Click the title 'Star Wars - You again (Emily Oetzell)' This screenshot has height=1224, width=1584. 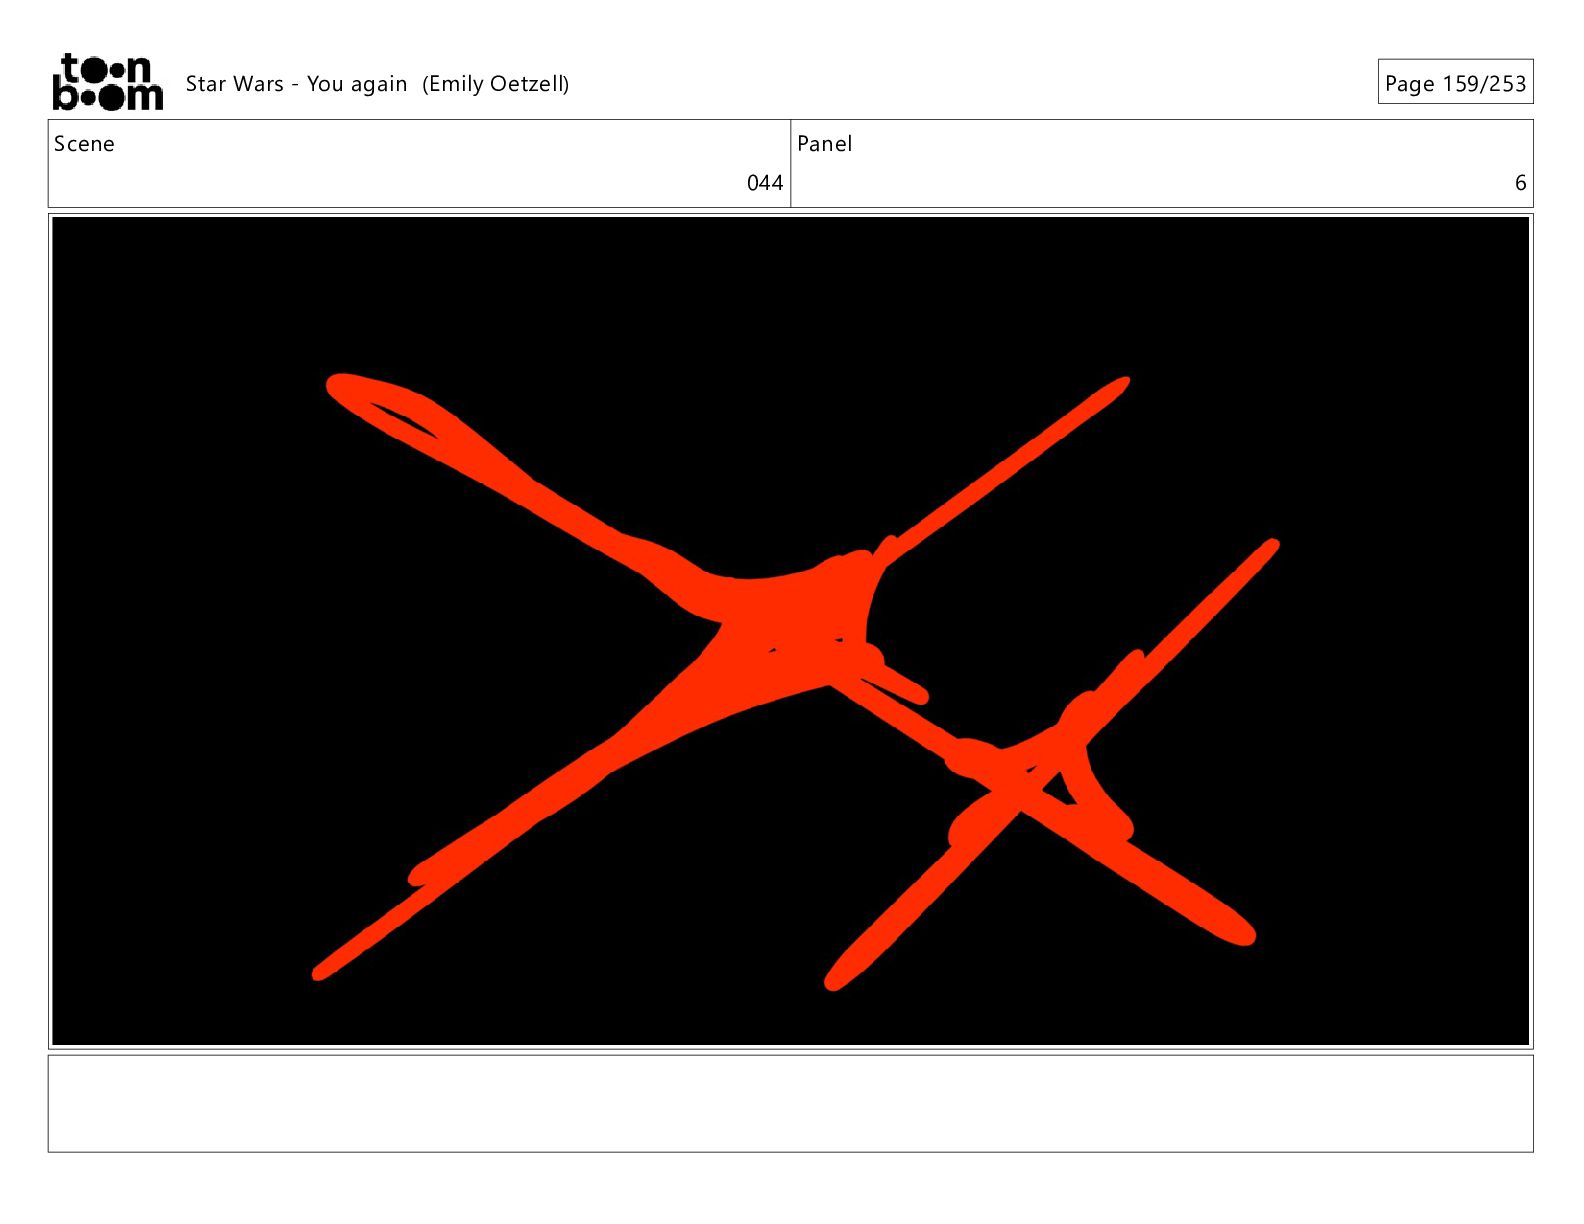[x=377, y=84]
